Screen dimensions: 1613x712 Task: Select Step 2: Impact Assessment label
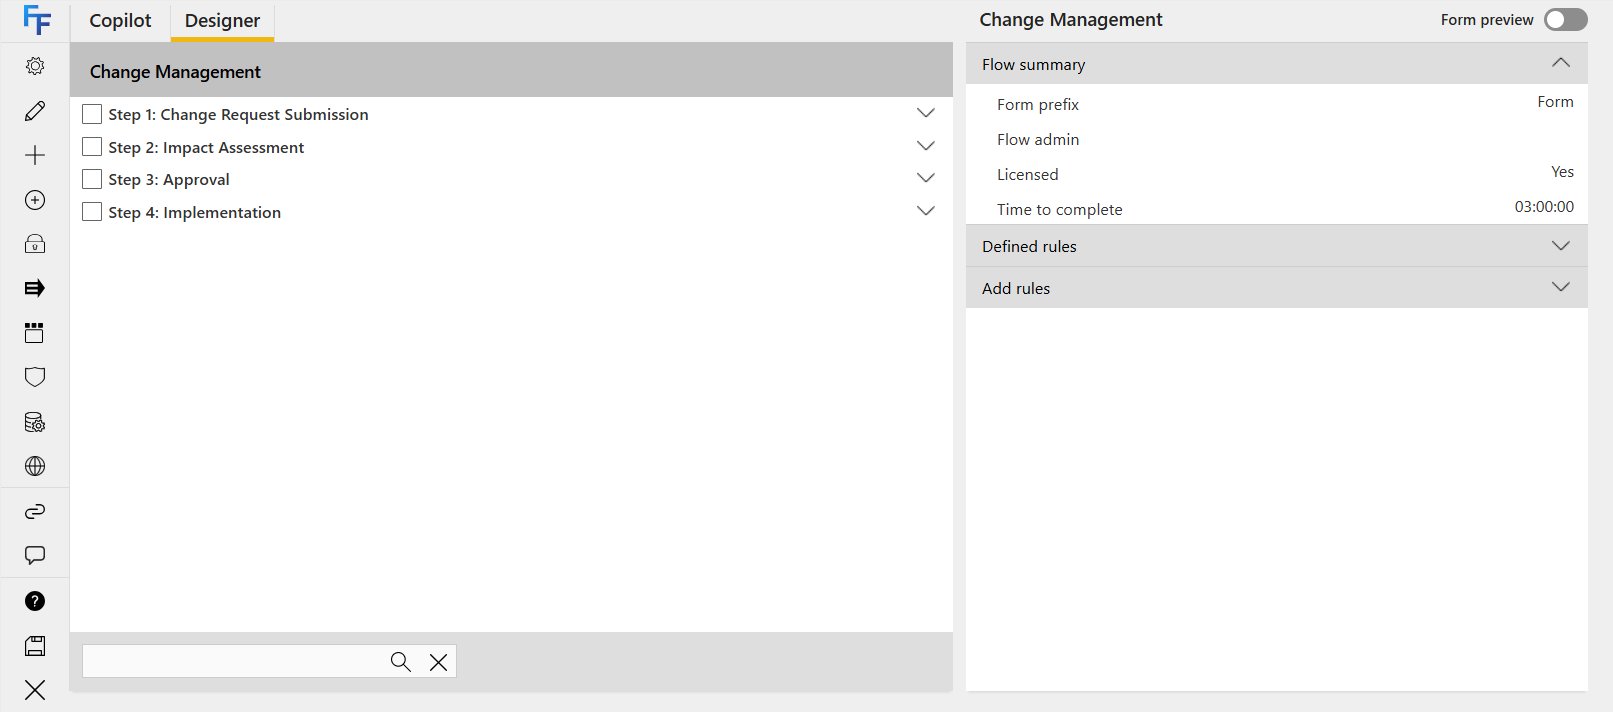click(x=206, y=148)
